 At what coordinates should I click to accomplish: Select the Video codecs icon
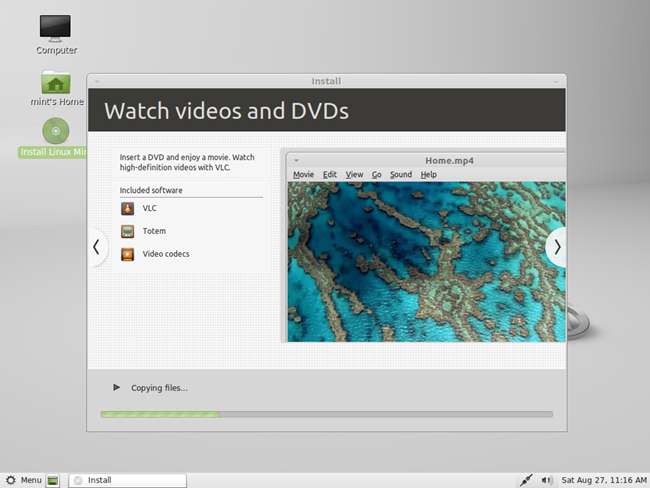tap(127, 254)
